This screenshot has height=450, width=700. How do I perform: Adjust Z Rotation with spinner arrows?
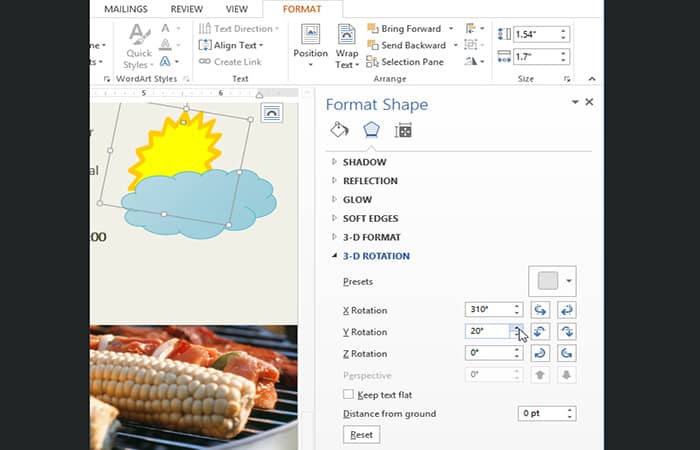point(517,353)
